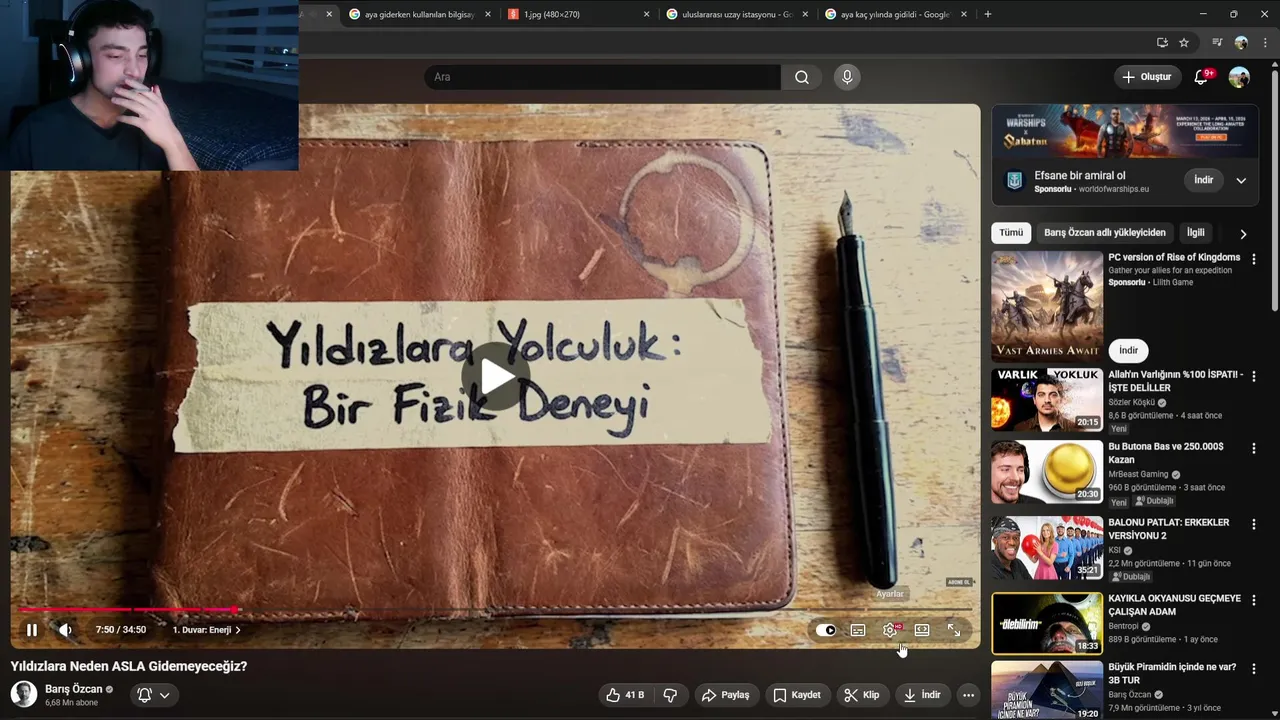Open the Chrome three-dot menu
The image size is (1280, 720).
click(x=1265, y=42)
